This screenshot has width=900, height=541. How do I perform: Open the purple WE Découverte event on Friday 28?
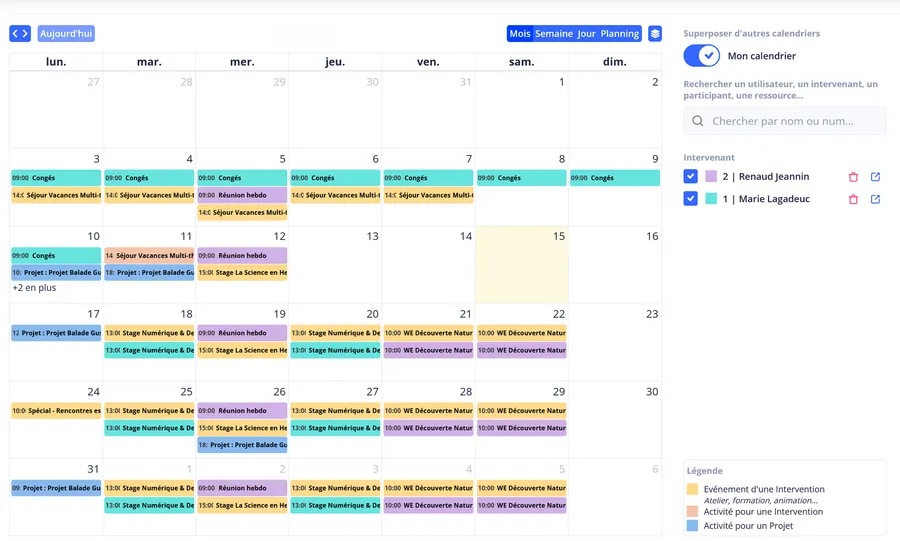coord(428,428)
